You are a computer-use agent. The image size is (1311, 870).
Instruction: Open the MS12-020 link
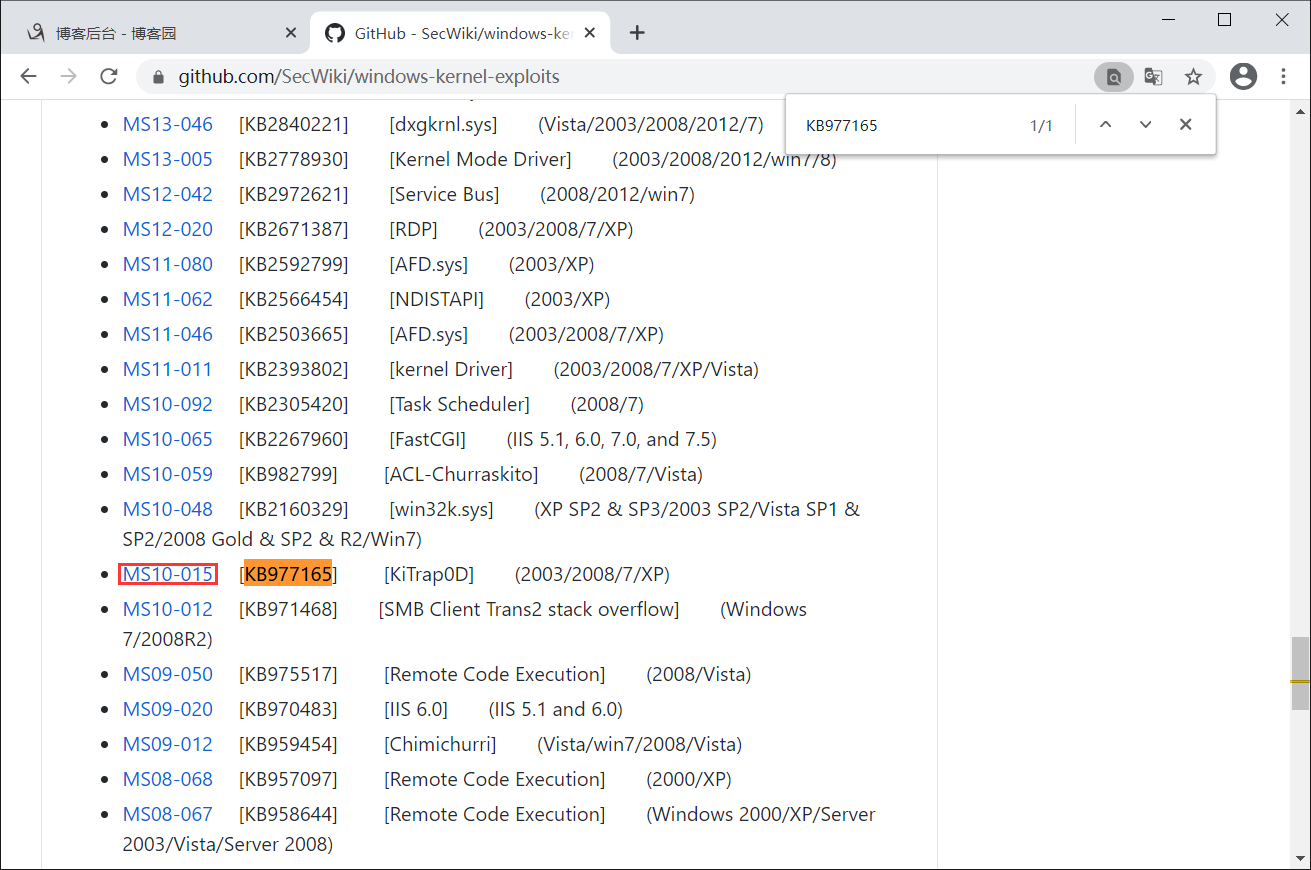click(168, 229)
